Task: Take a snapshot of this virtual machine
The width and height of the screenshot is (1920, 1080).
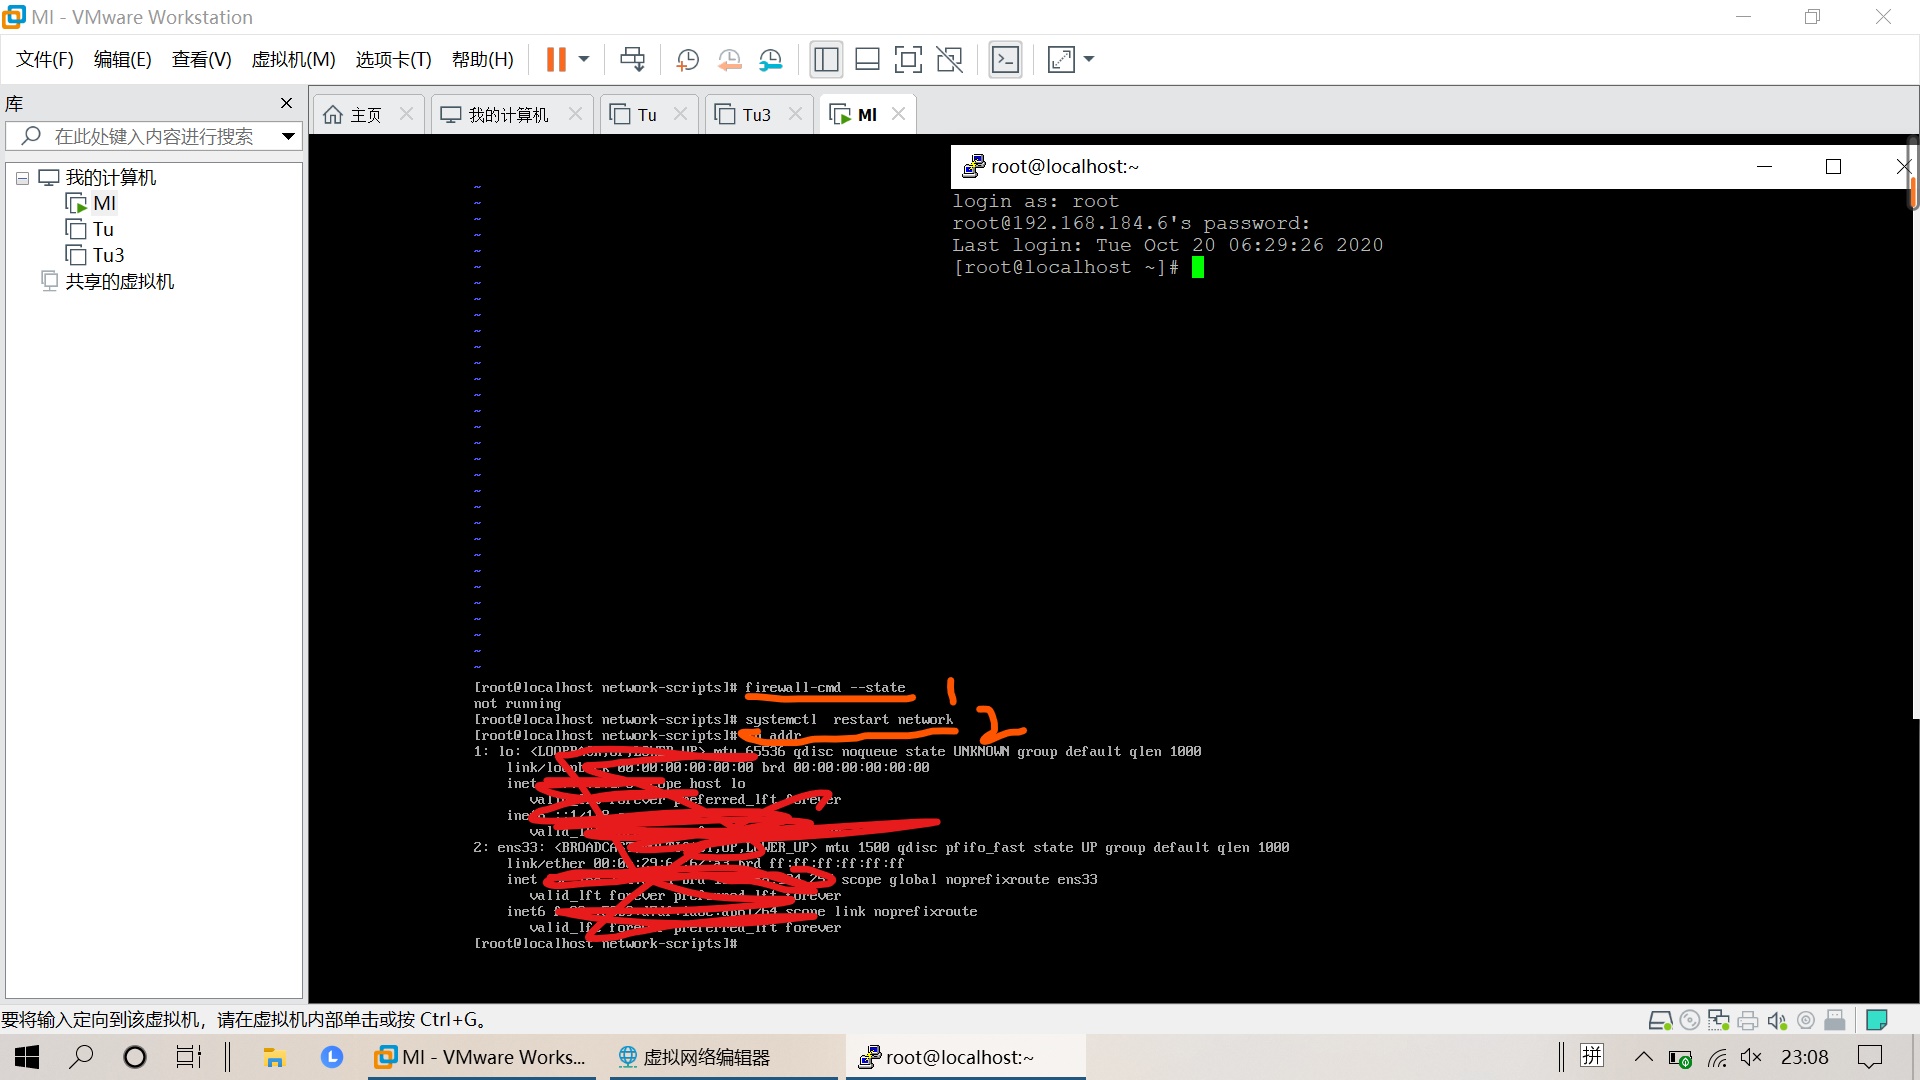Action: 687,60
